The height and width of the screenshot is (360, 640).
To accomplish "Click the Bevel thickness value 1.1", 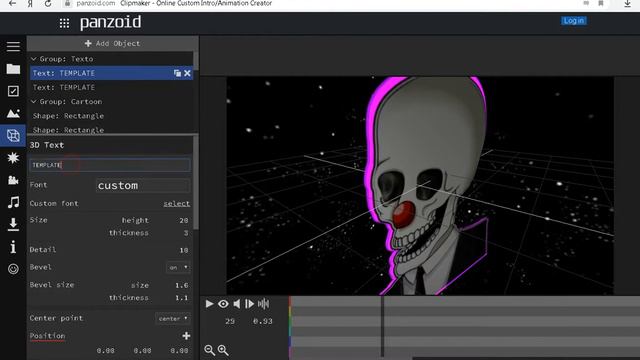I will coord(182,298).
